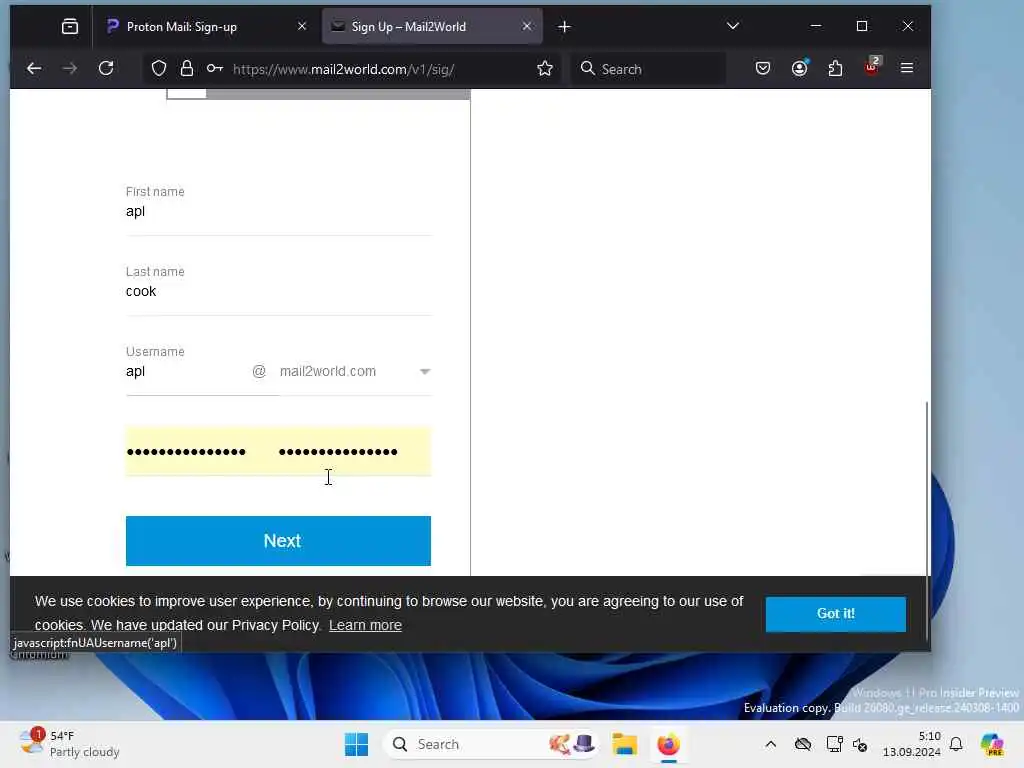Close the Sign Up – Mail2World tab
The width and height of the screenshot is (1024, 768).
[x=527, y=26]
